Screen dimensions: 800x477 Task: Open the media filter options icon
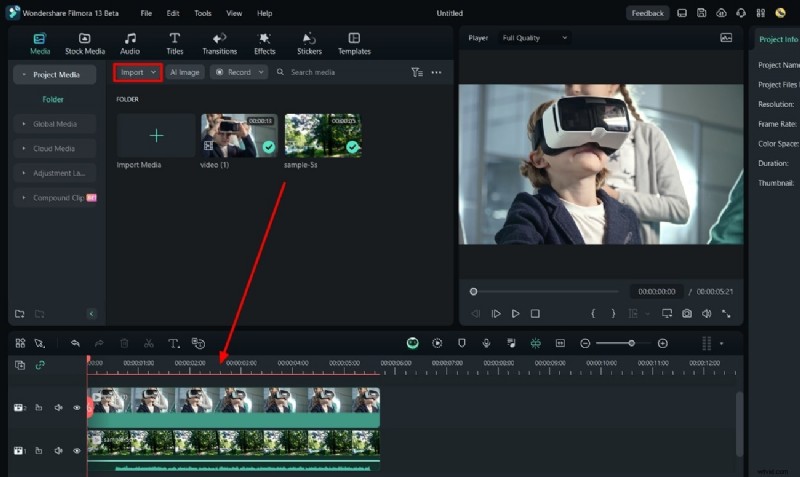417,72
